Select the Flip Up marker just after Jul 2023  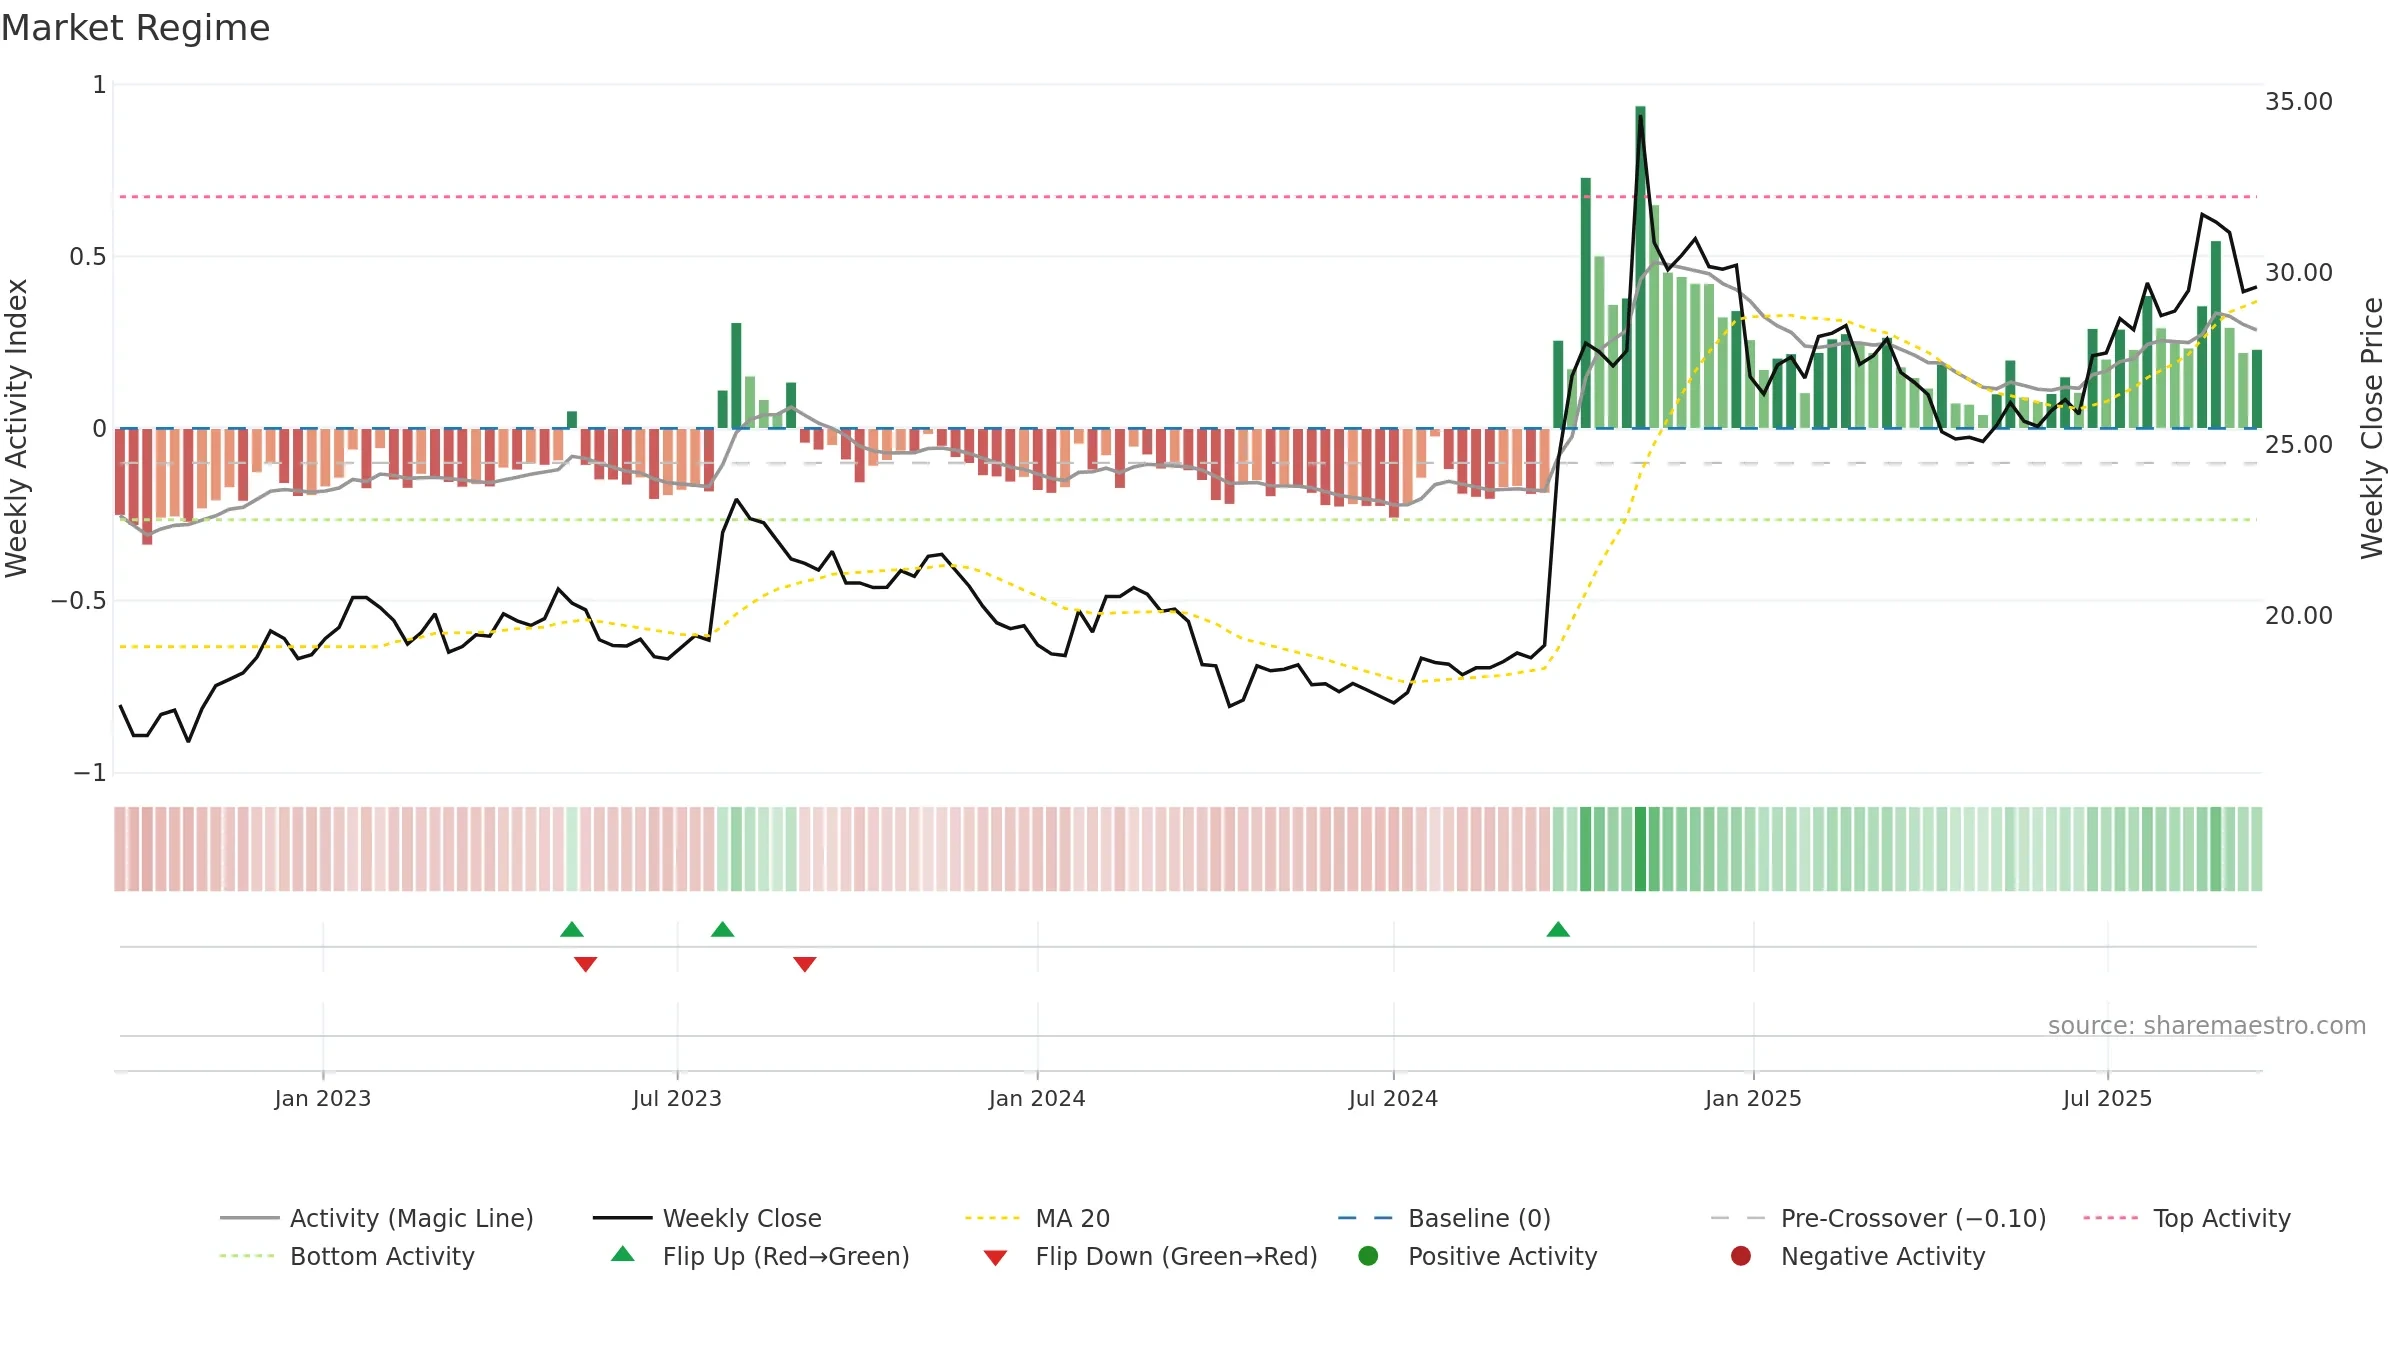(x=723, y=930)
